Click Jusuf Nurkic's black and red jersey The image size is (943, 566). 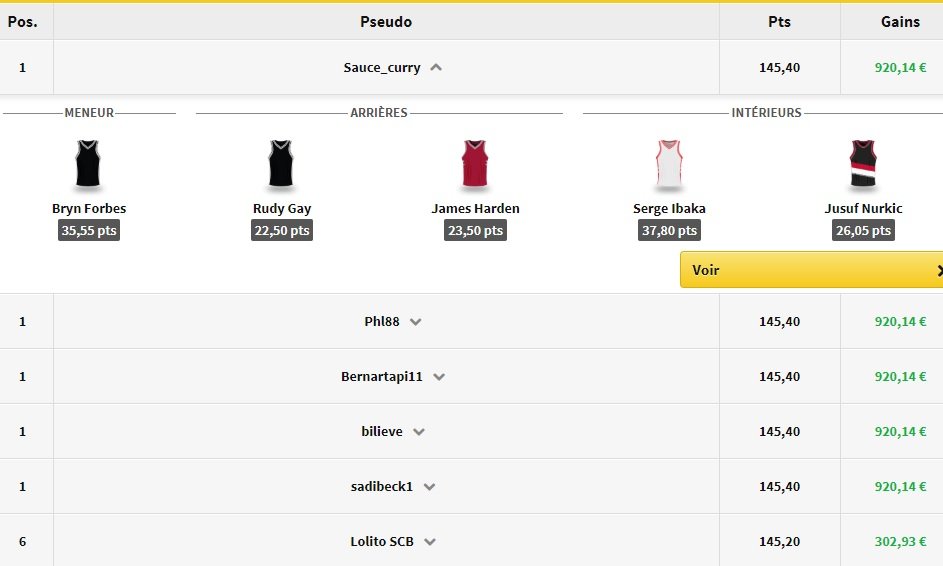pyautogui.click(x=863, y=164)
